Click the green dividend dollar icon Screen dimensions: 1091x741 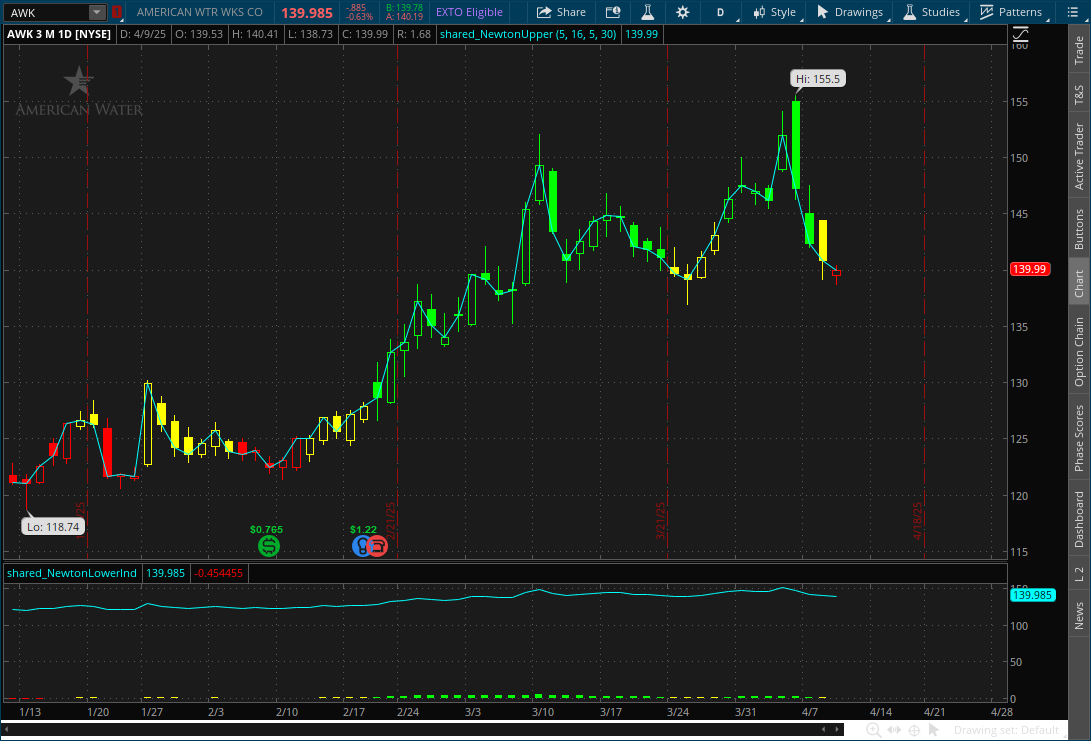coord(268,546)
